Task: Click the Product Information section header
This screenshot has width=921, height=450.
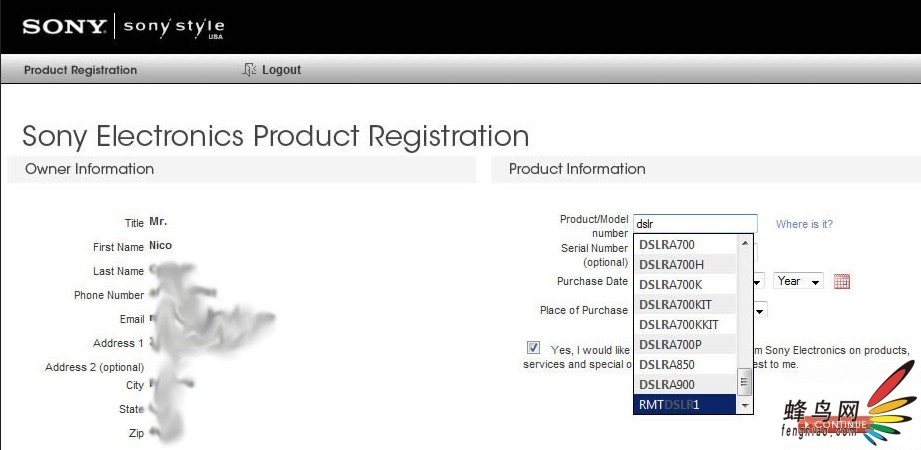Action: click(706, 169)
